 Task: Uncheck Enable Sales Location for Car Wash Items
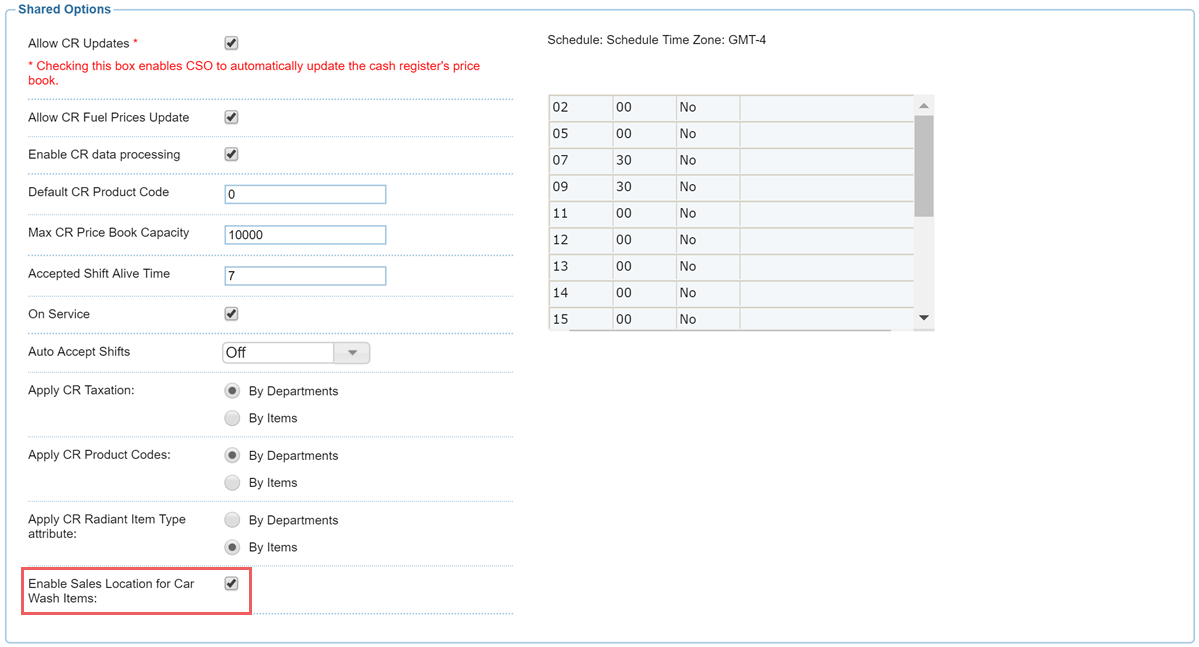click(x=231, y=584)
